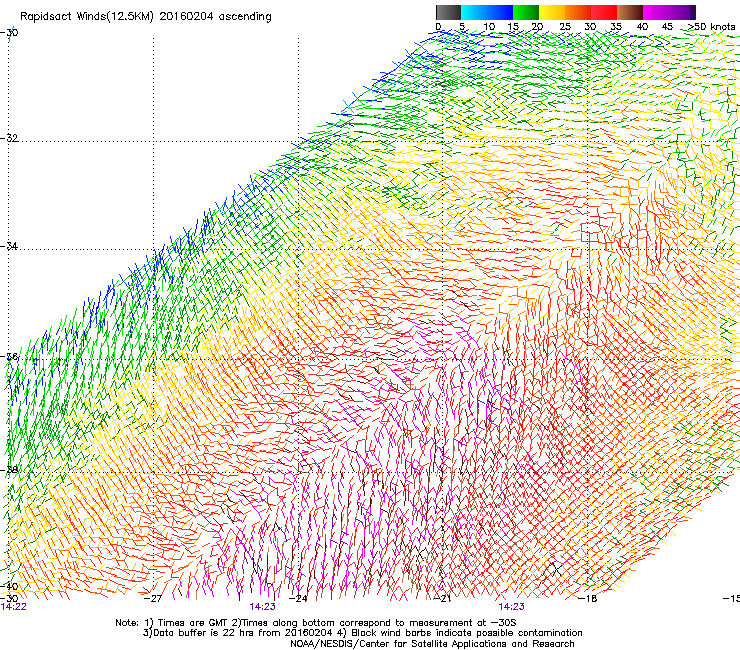Image resolution: width=740 pixels, height=650 pixels.
Task: Click the 14:23 time label left of -24
Action: coord(262,607)
